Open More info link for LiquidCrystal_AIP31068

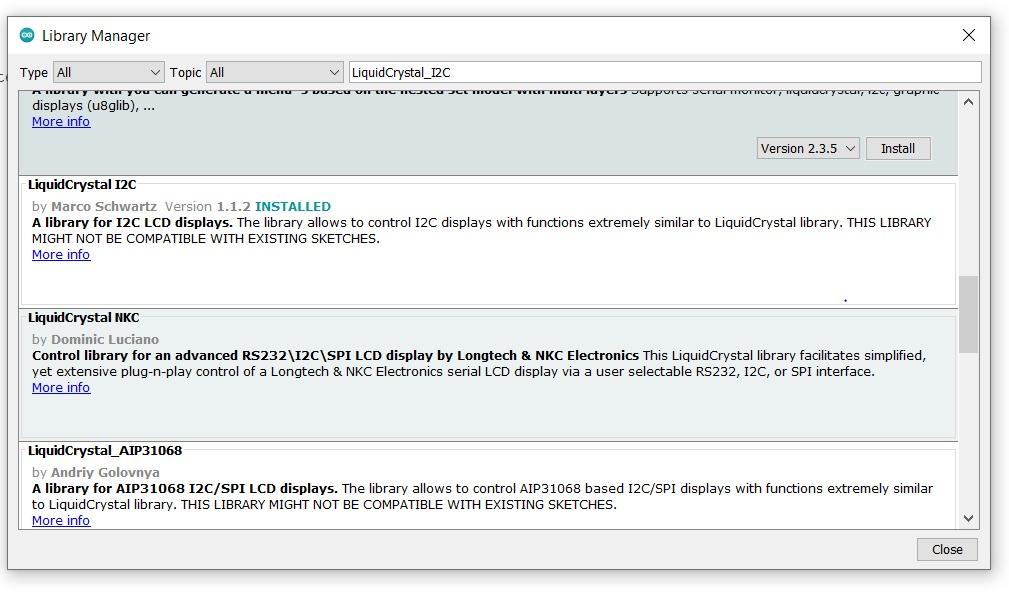click(61, 521)
